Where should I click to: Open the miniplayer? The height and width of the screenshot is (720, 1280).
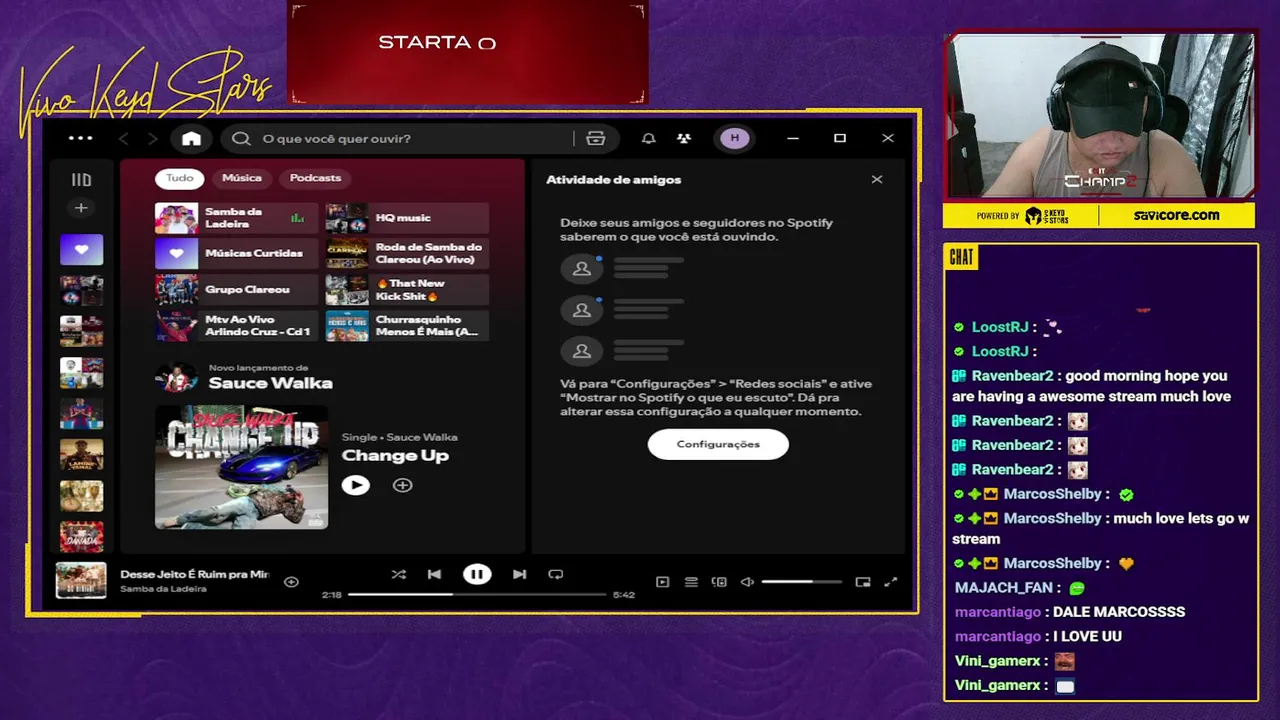tap(863, 582)
